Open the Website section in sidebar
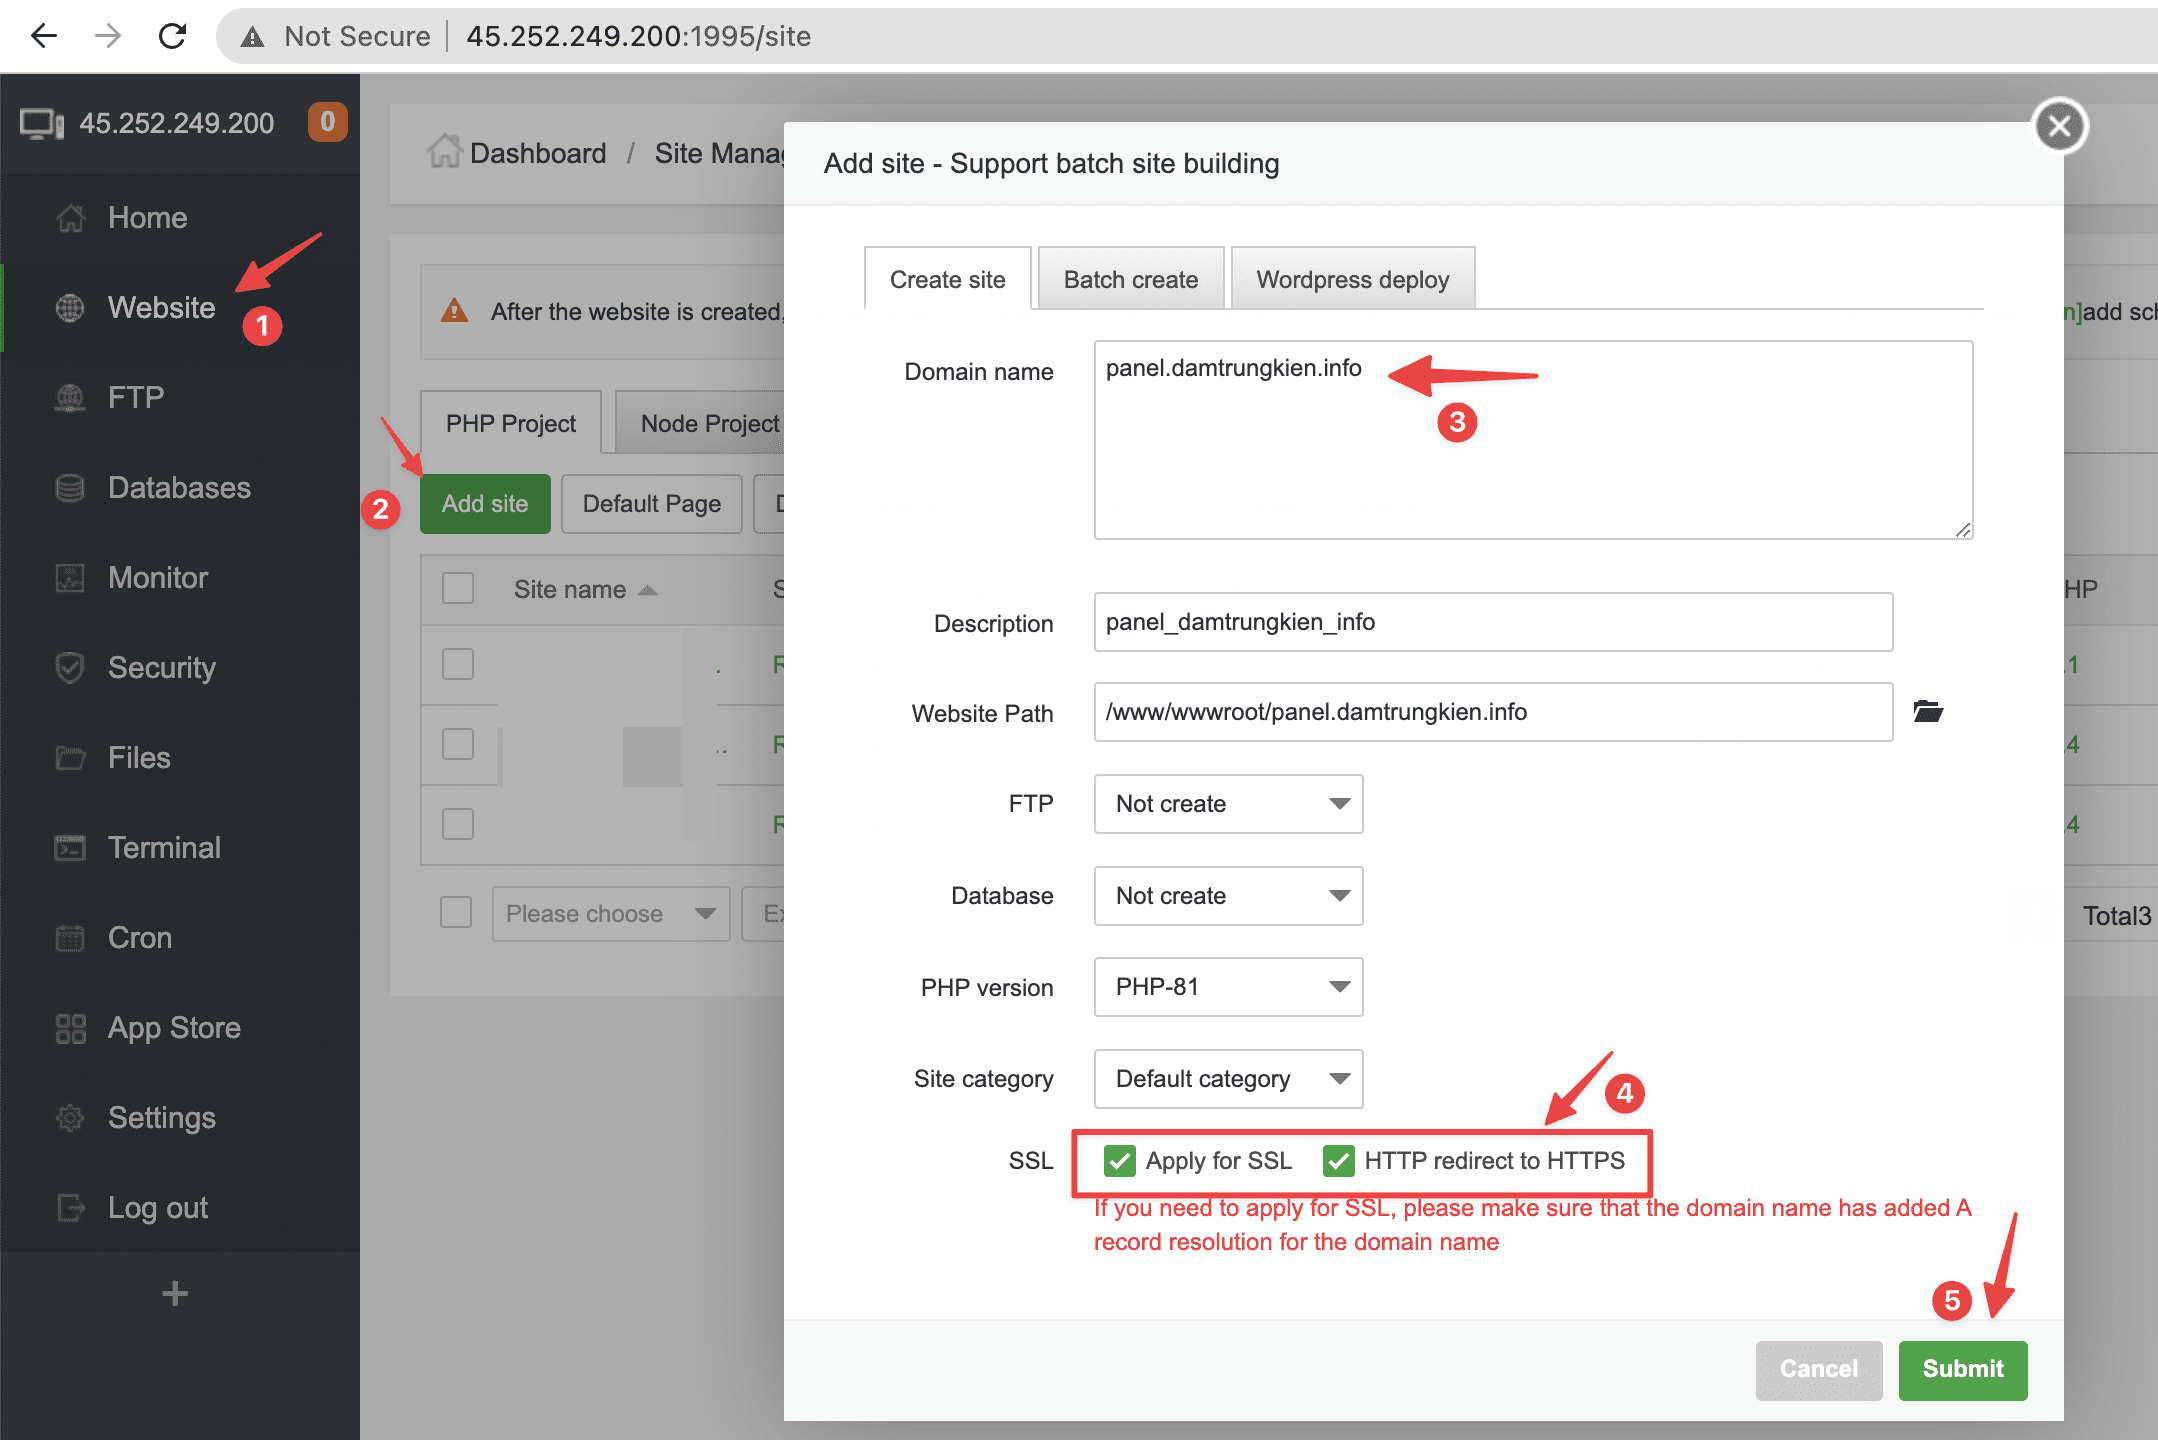This screenshot has width=2158, height=1440. tap(160, 307)
